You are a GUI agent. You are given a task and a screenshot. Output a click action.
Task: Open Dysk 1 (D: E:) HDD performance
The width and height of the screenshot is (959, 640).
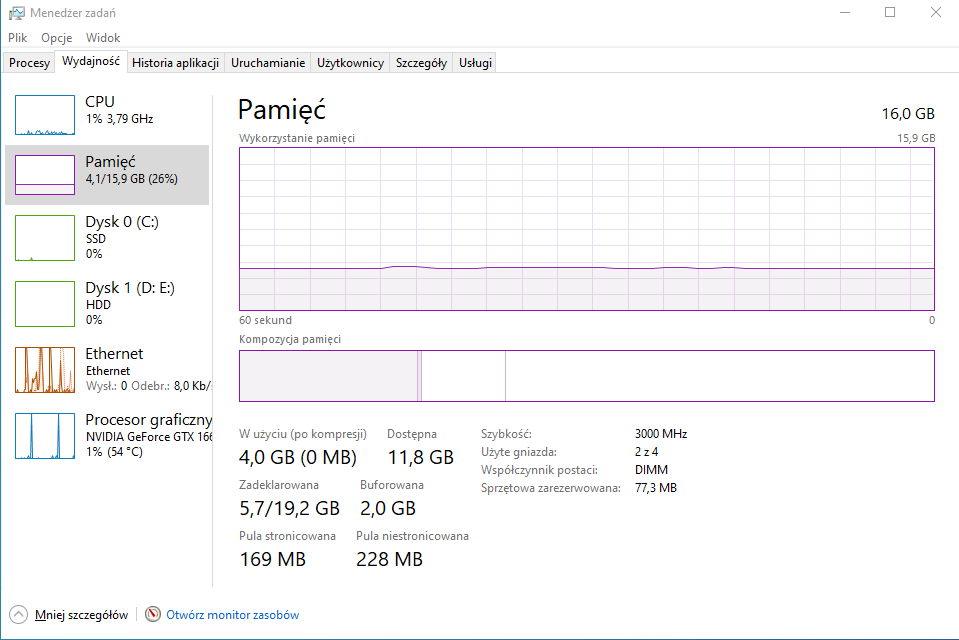(x=107, y=303)
